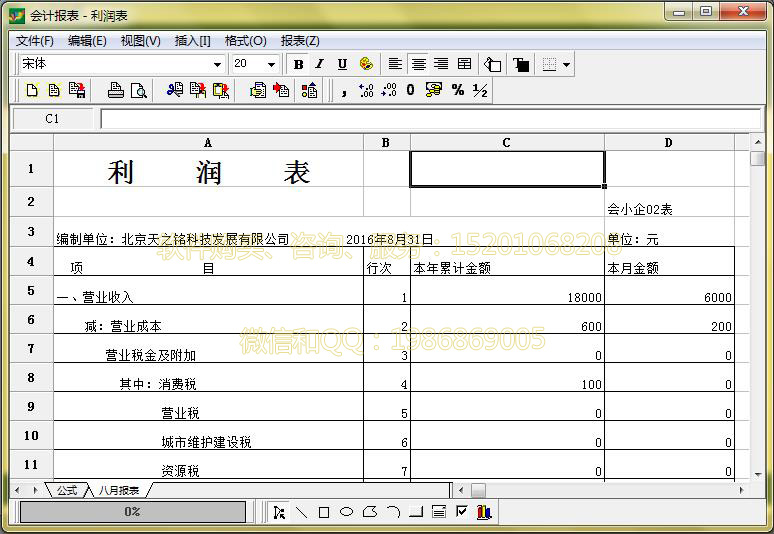Select the line drawing tool

click(x=301, y=512)
